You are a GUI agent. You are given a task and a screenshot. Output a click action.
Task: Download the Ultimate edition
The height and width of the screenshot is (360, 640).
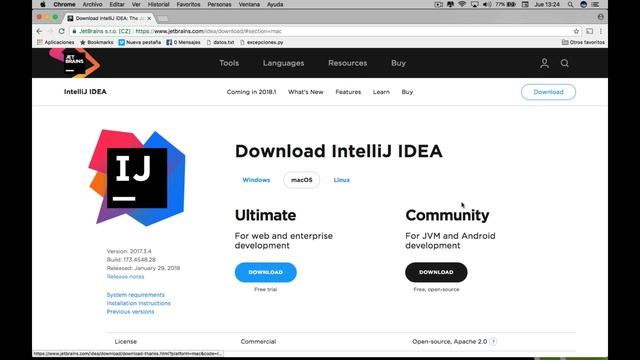pyautogui.click(x=266, y=272)
